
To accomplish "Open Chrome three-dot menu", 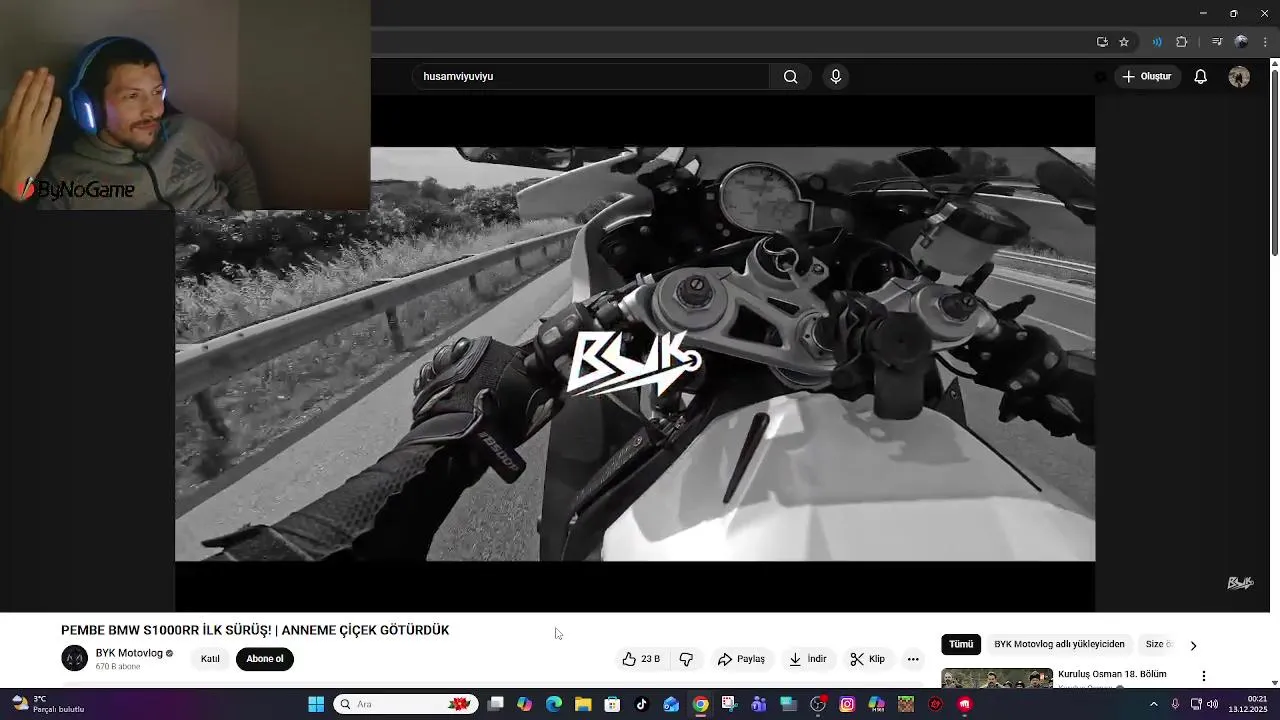I will pos(1265,42).
